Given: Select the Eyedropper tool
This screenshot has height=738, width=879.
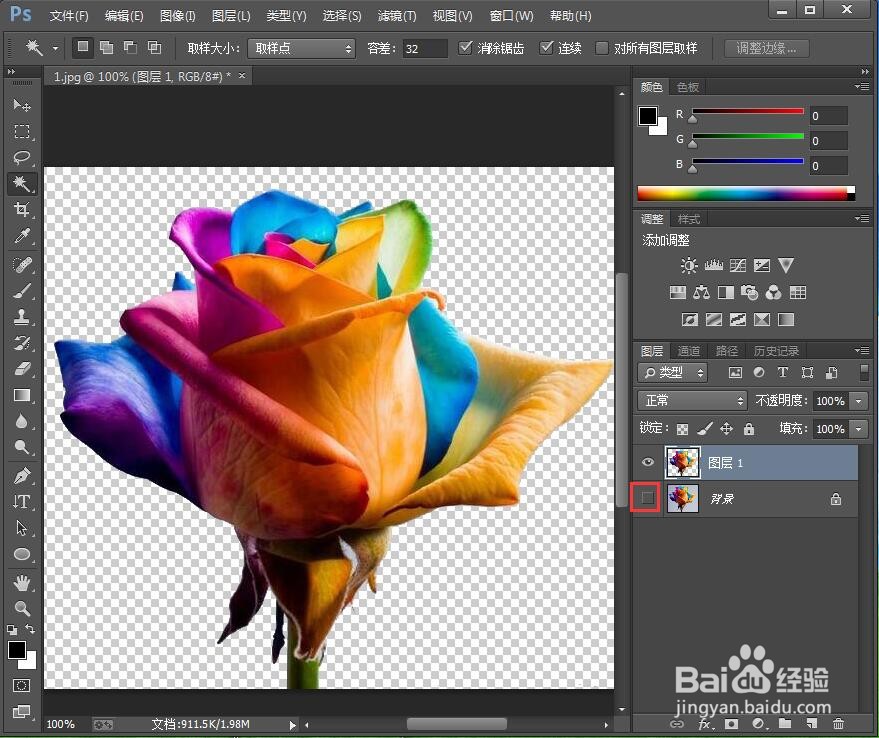Looking at the screenshot, I should (22, 236).
